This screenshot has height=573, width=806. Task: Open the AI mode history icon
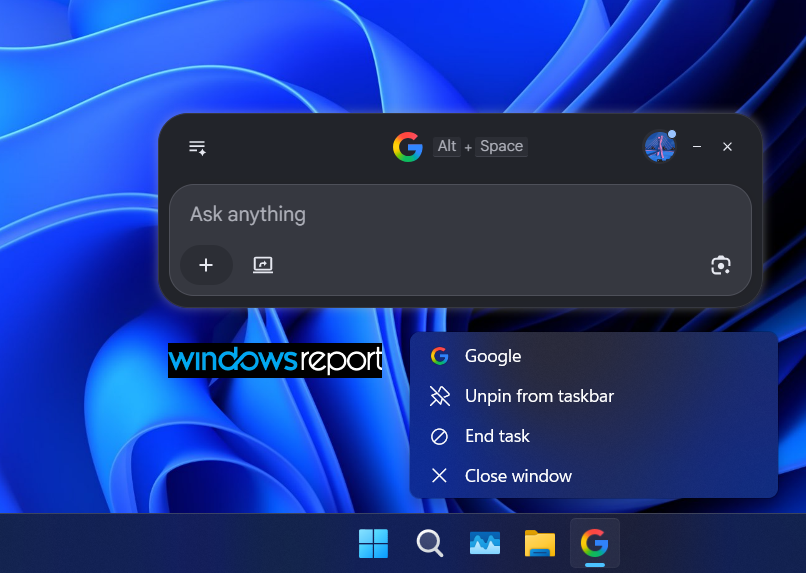197,147
